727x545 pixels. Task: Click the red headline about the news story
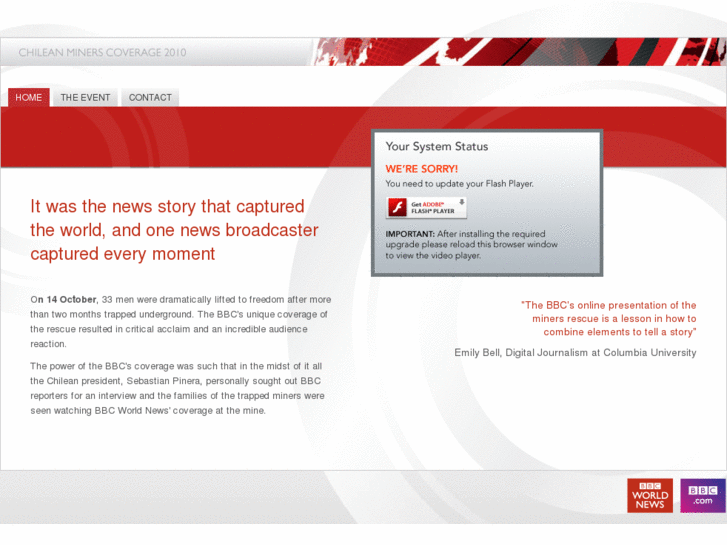(x=174, y=230)
